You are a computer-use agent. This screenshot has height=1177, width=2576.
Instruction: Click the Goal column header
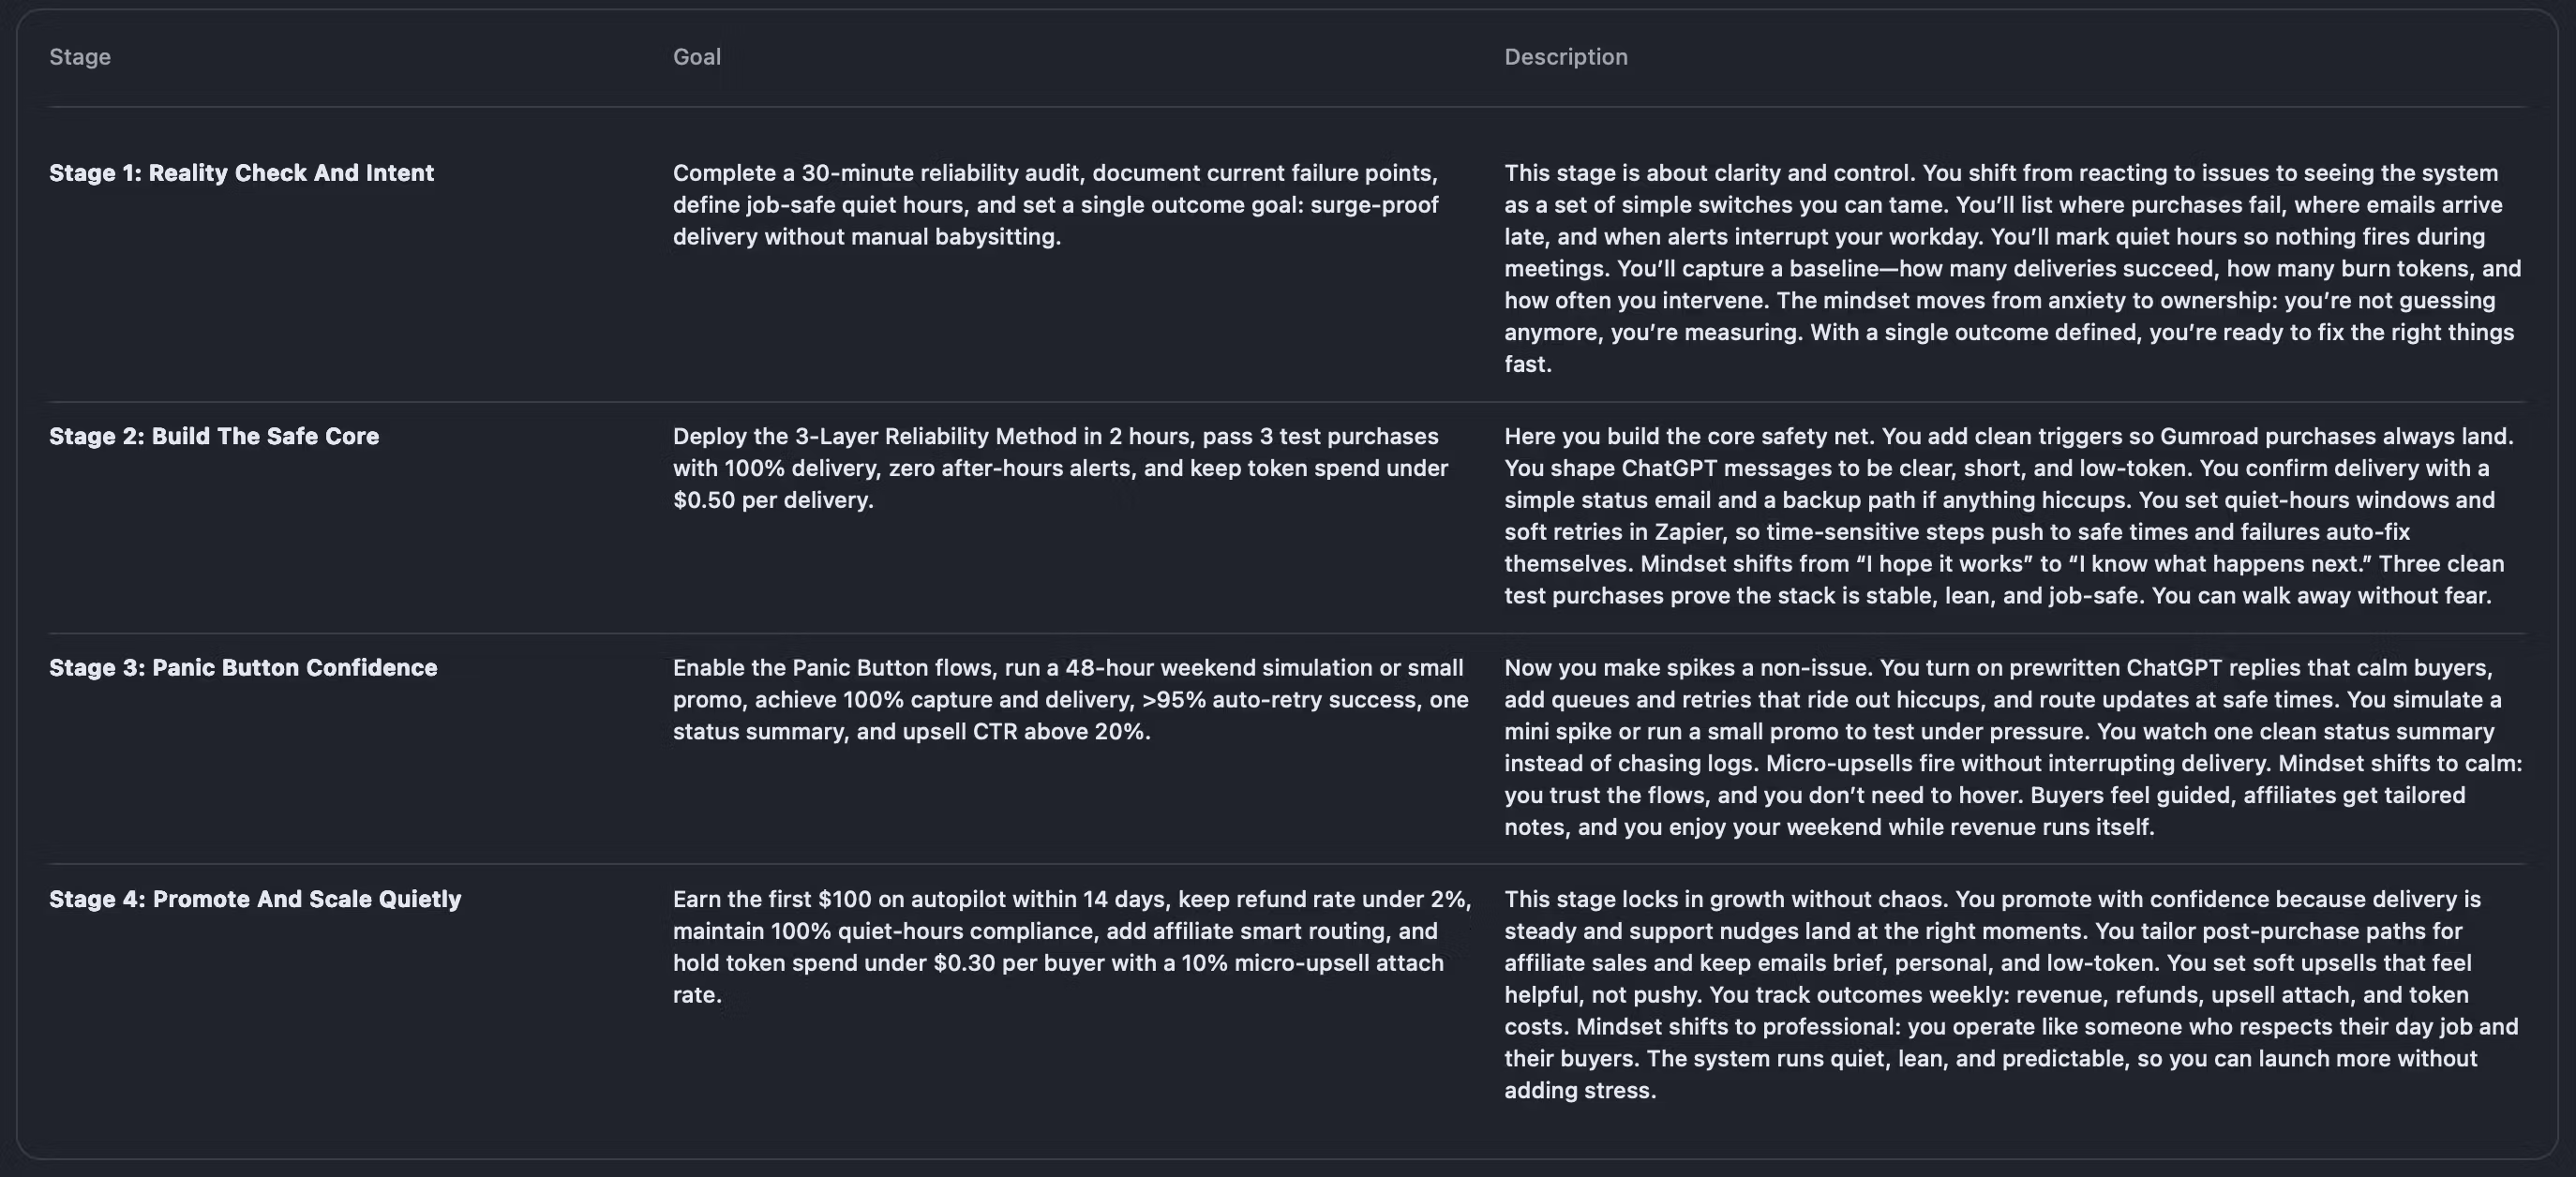(x=696, y=57)
